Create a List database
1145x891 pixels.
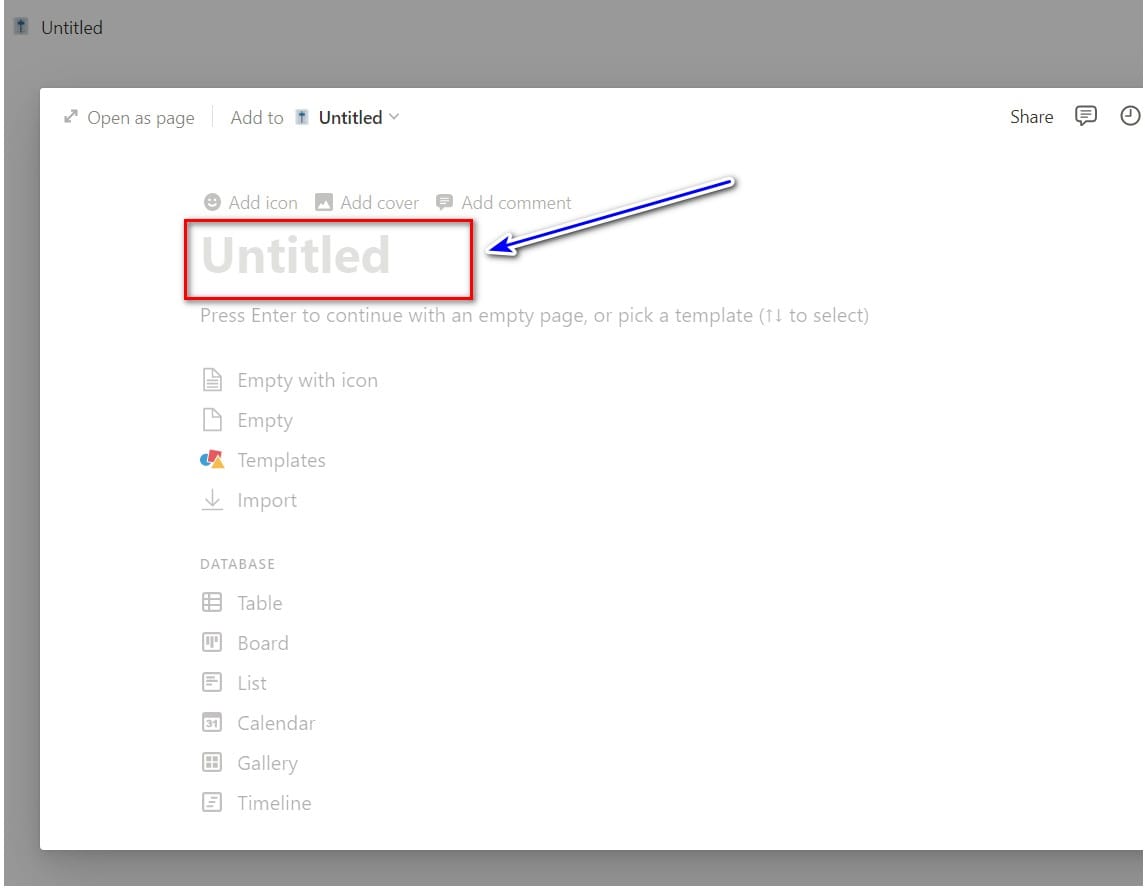pos(234,683)
